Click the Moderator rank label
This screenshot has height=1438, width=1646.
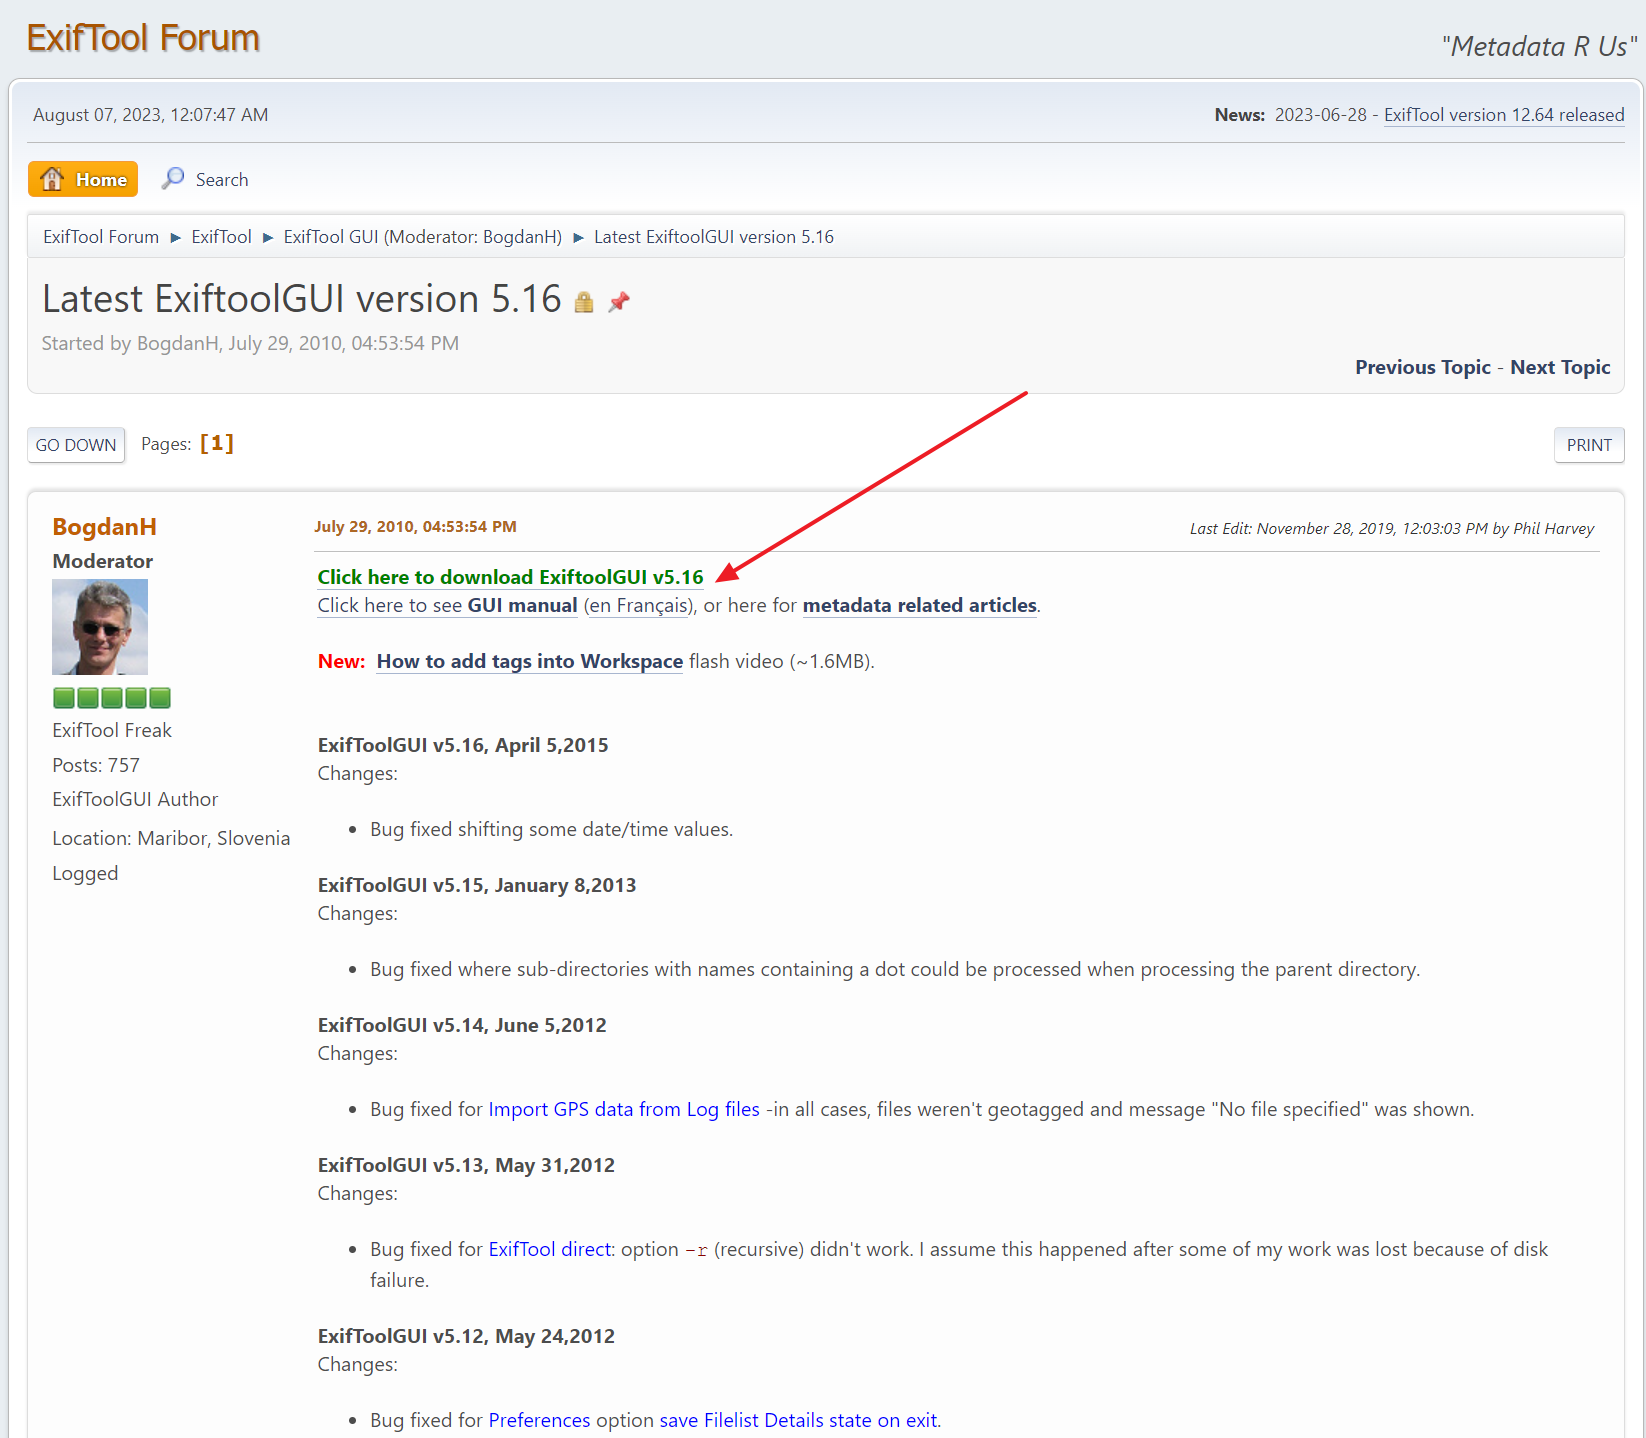pyautogui.click(x=103, y=561)
